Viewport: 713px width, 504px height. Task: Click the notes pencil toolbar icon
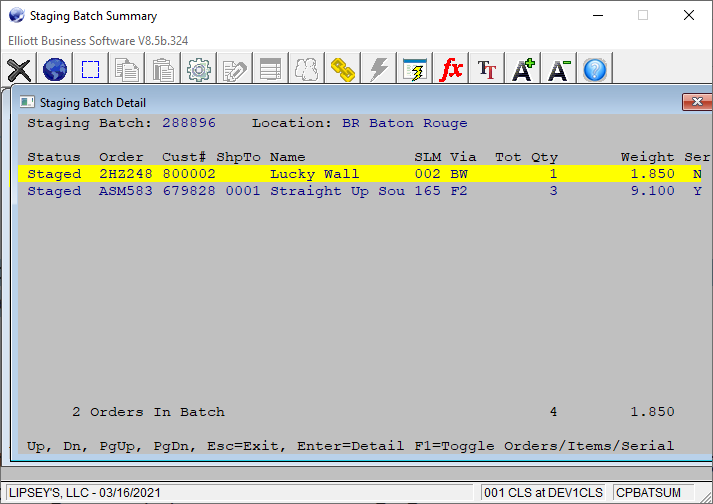click(235, 70)
